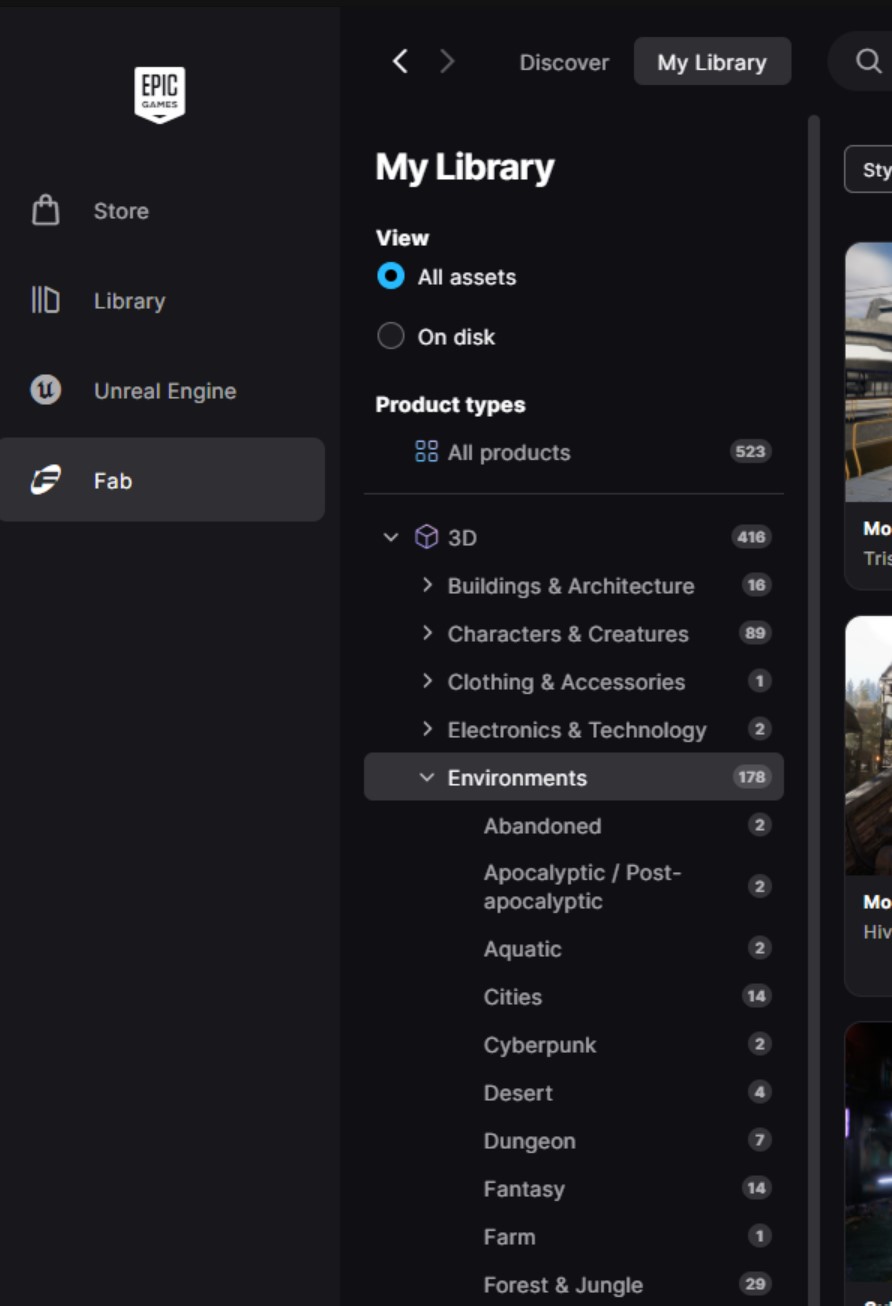
Task: Go forward with the right arrow
Action: pos(447,62)
